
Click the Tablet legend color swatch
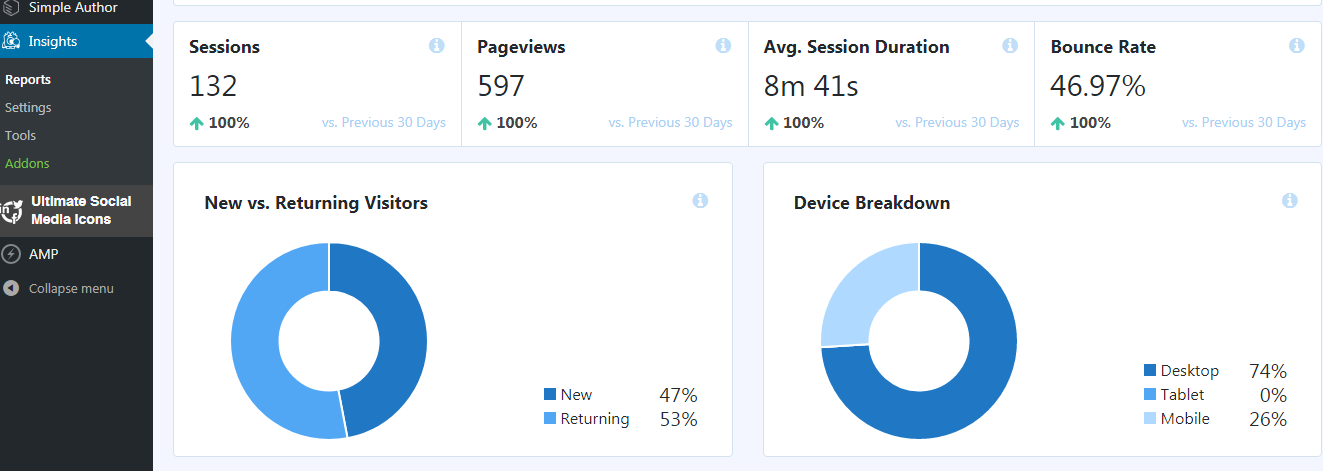1150,395
